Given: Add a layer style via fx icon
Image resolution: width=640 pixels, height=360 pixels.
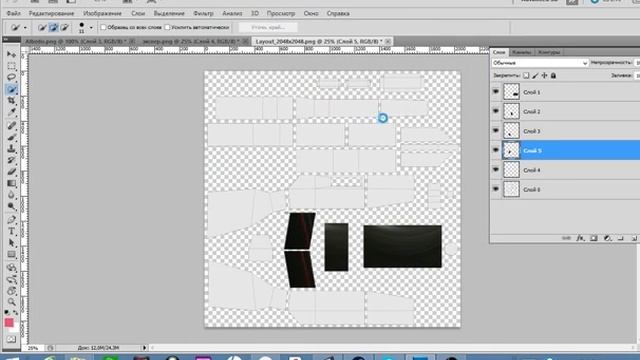Looking at the screenshot, I should pyautogui.click(x=580, y=238).
